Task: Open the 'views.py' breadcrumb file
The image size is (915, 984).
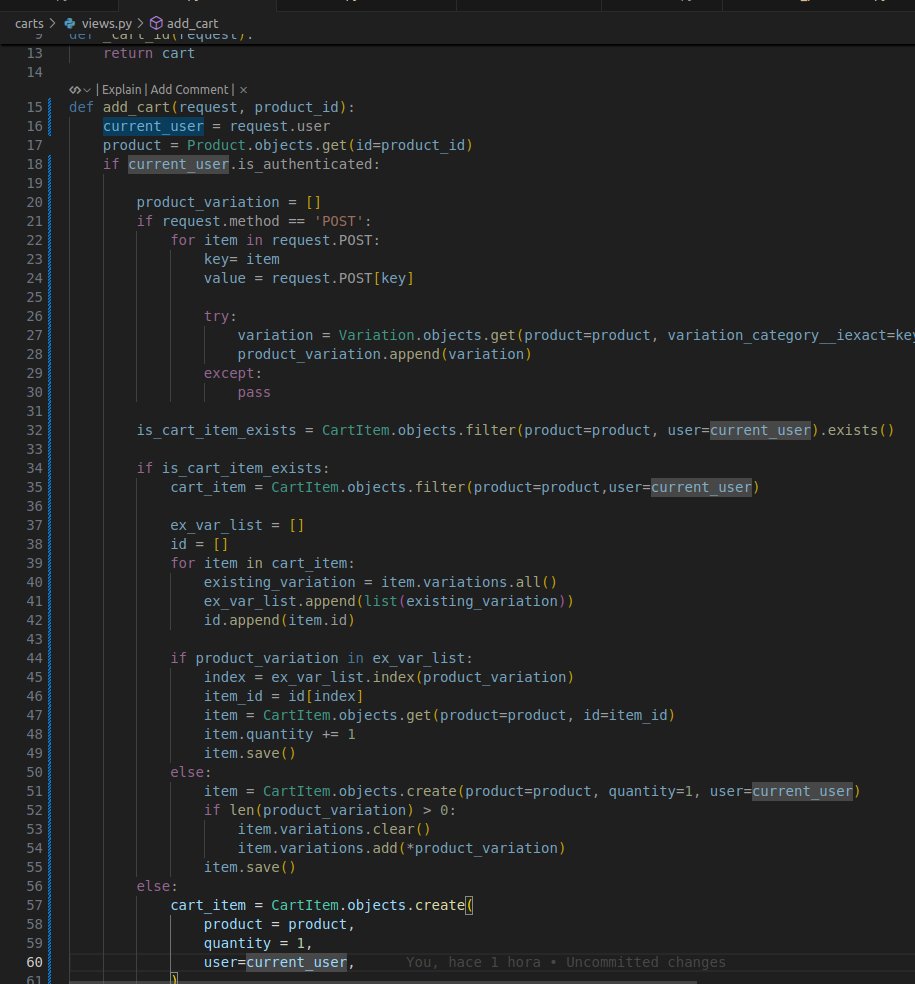Action: [x=107, y=23]
